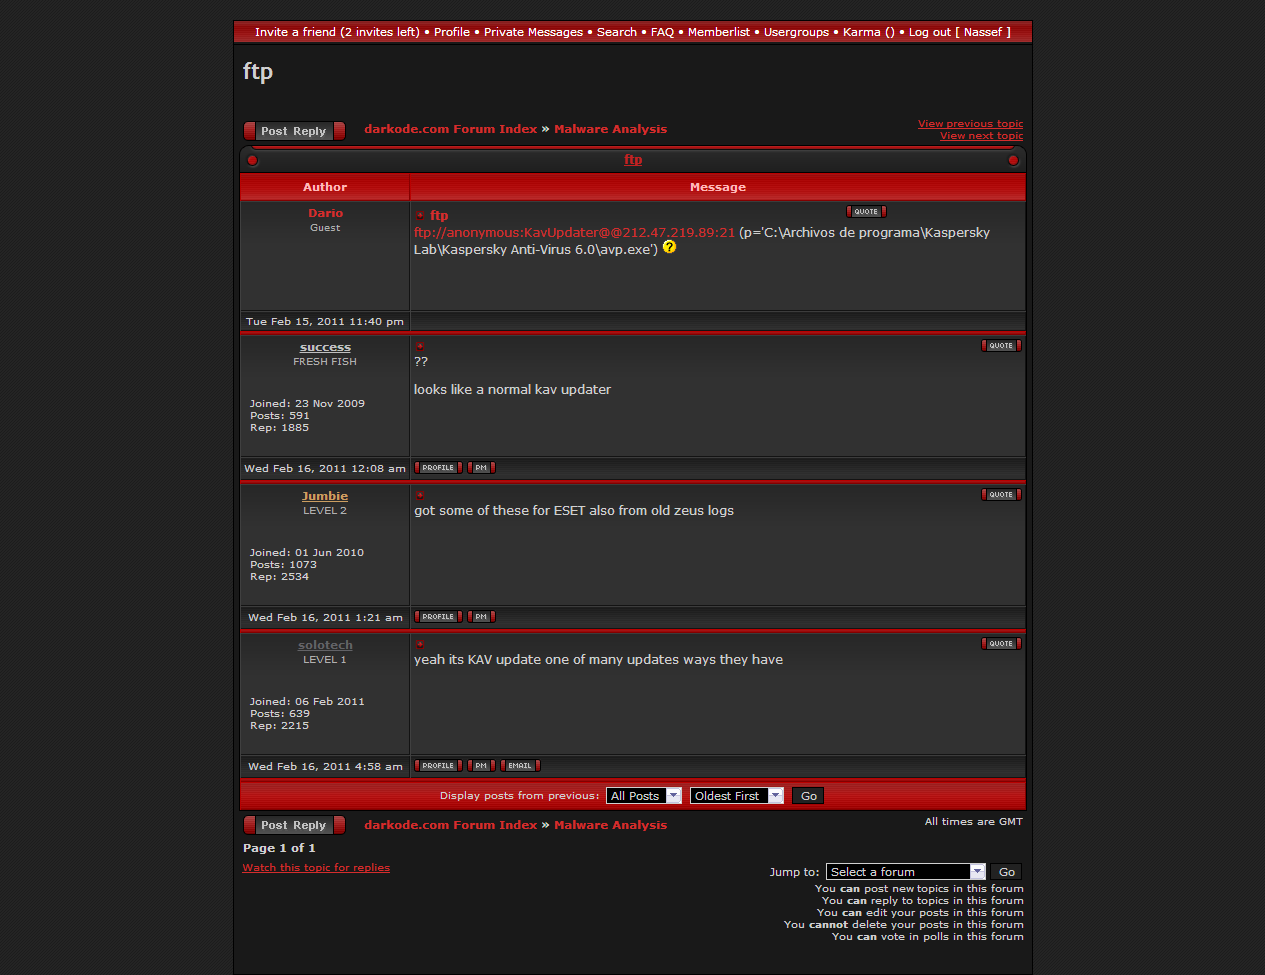This screenshot has width=1265, height=975.
Task: Open success's profile via Profile icon
Action: click(x=438, y=468)
